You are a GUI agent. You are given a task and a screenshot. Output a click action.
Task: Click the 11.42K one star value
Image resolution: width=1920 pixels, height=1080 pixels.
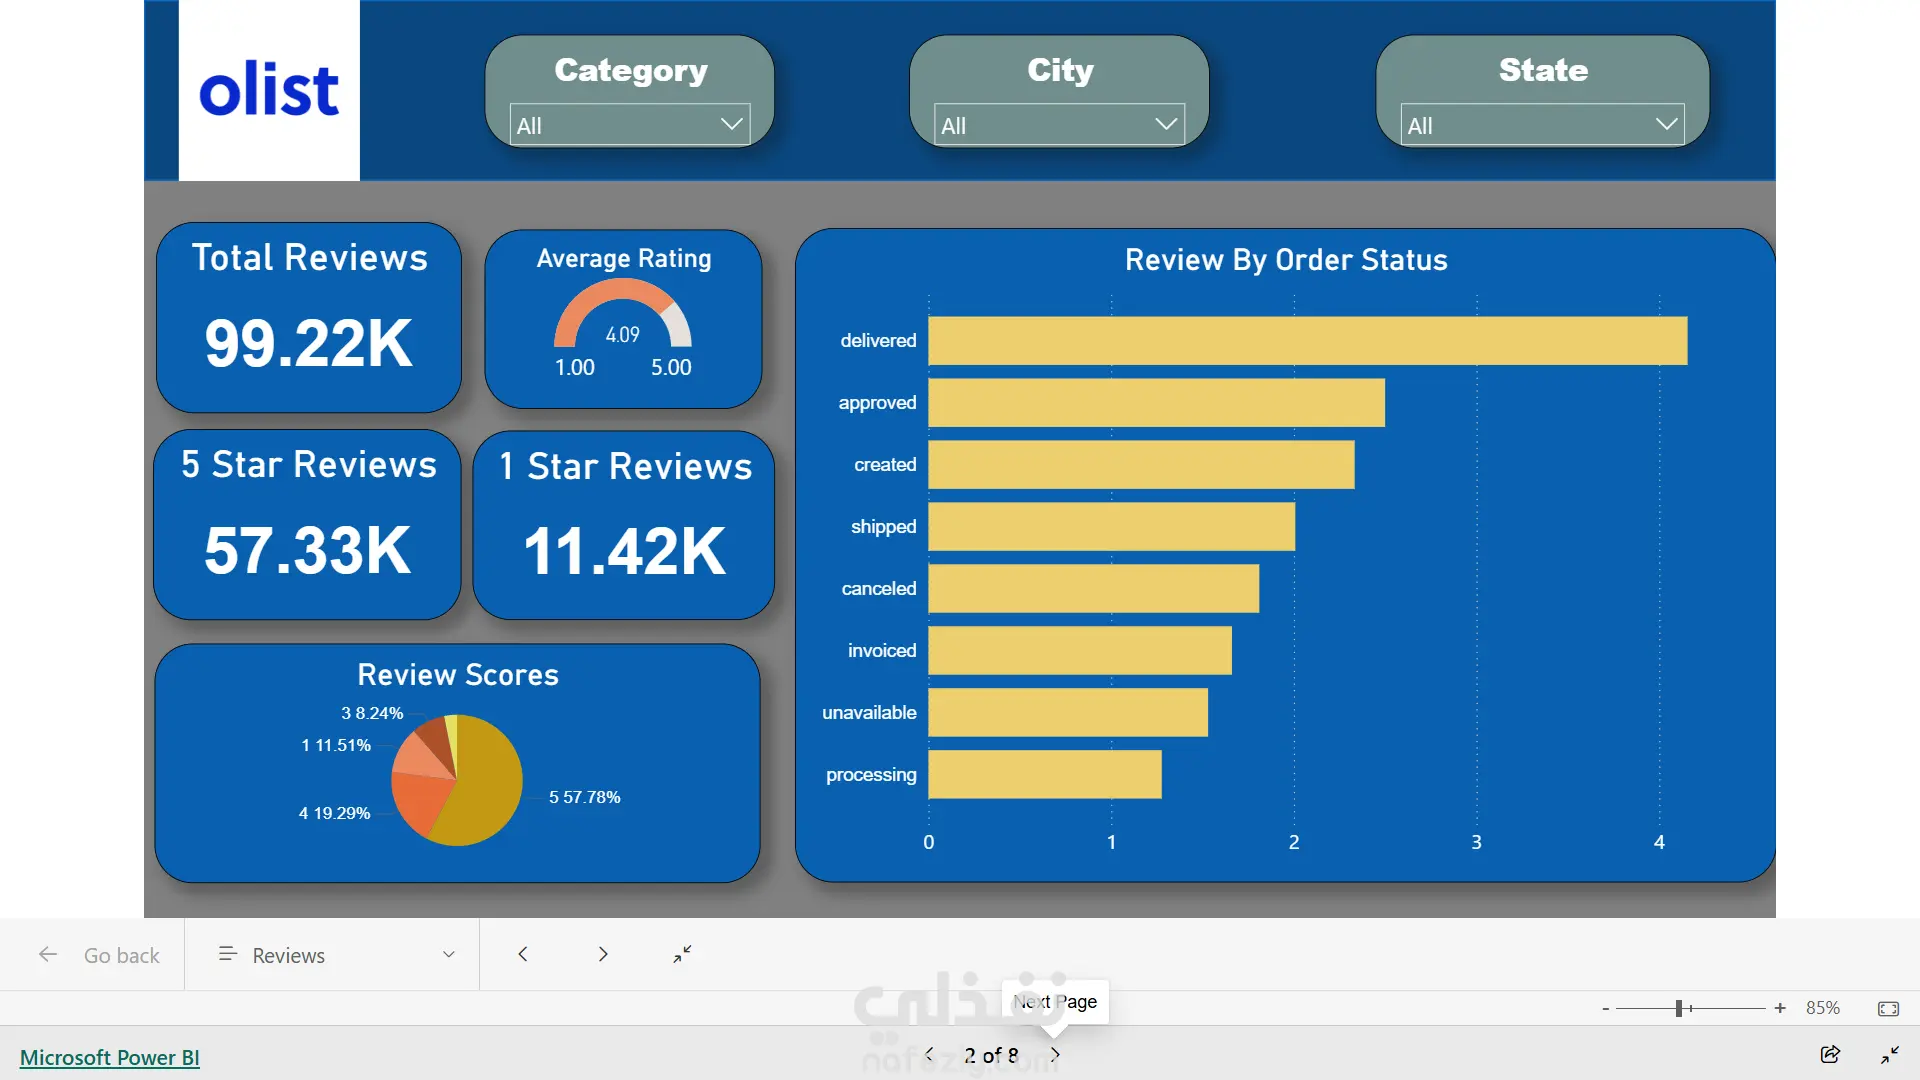[x=624, y=551]
